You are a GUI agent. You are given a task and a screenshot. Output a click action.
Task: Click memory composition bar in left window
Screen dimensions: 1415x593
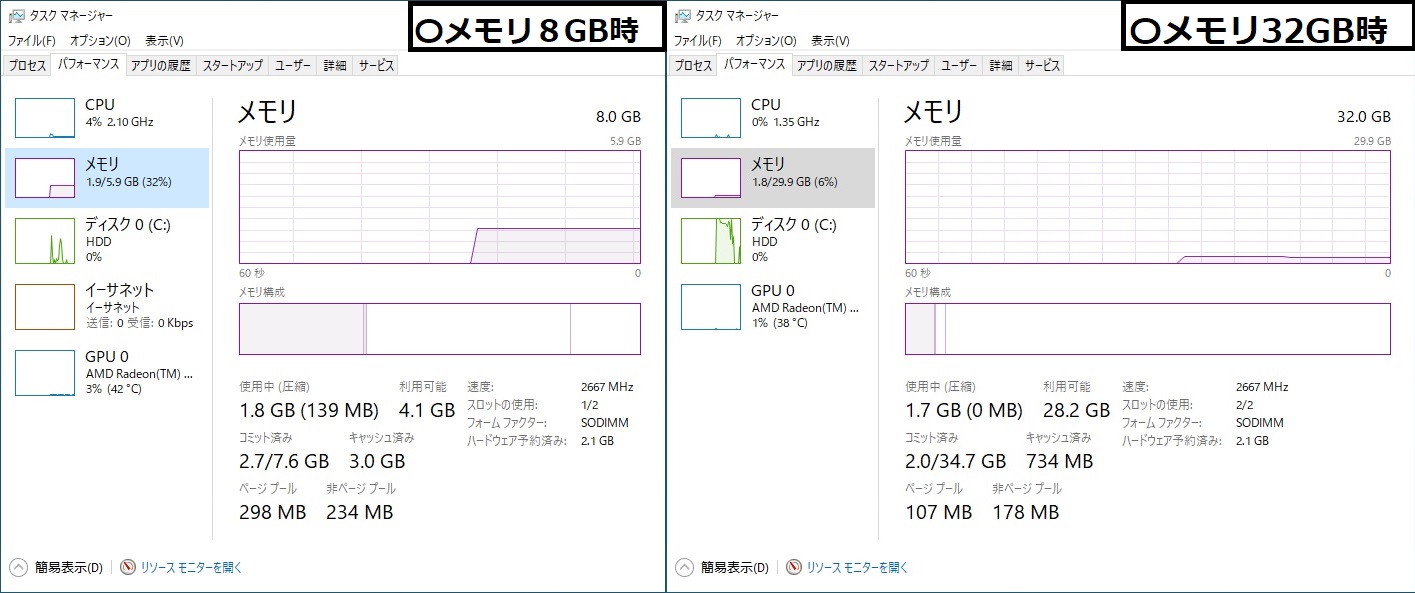[x=439, y=329]
